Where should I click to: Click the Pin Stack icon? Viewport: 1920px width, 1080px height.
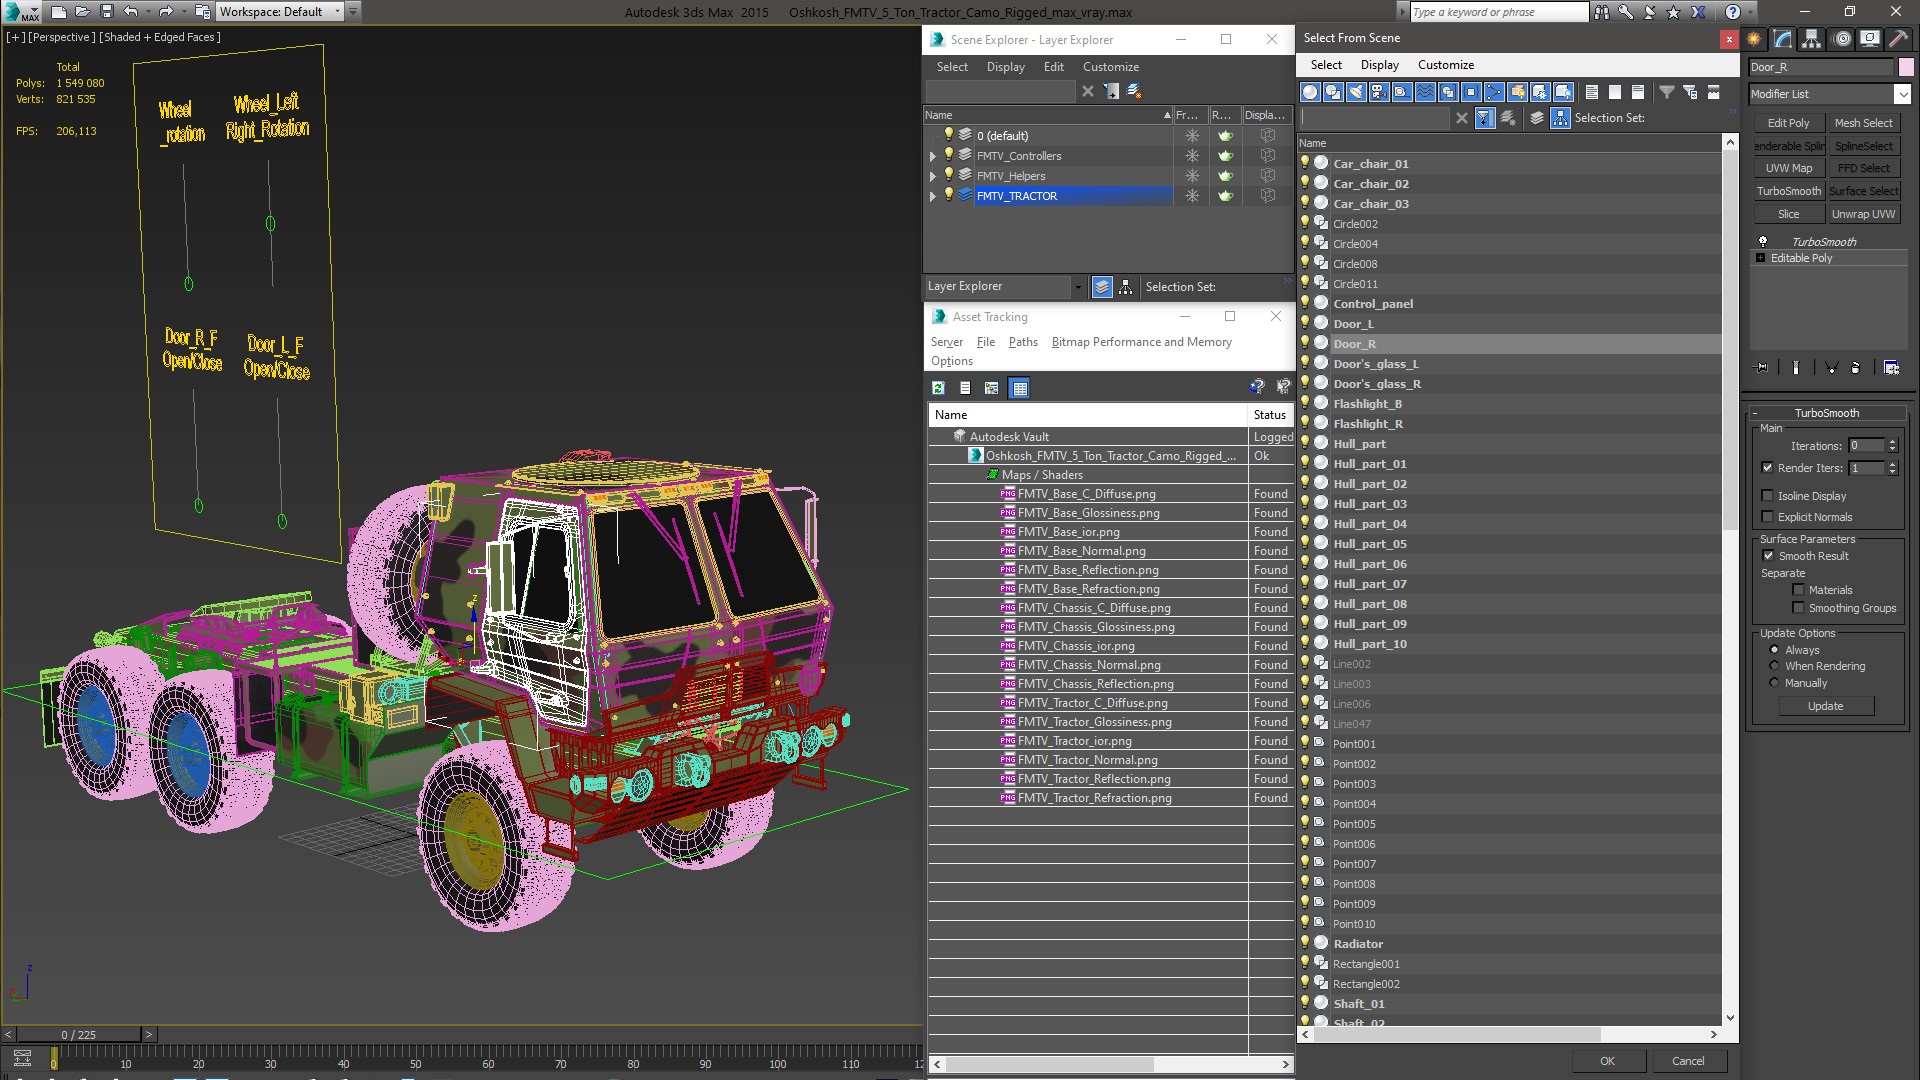point(1762,367)
